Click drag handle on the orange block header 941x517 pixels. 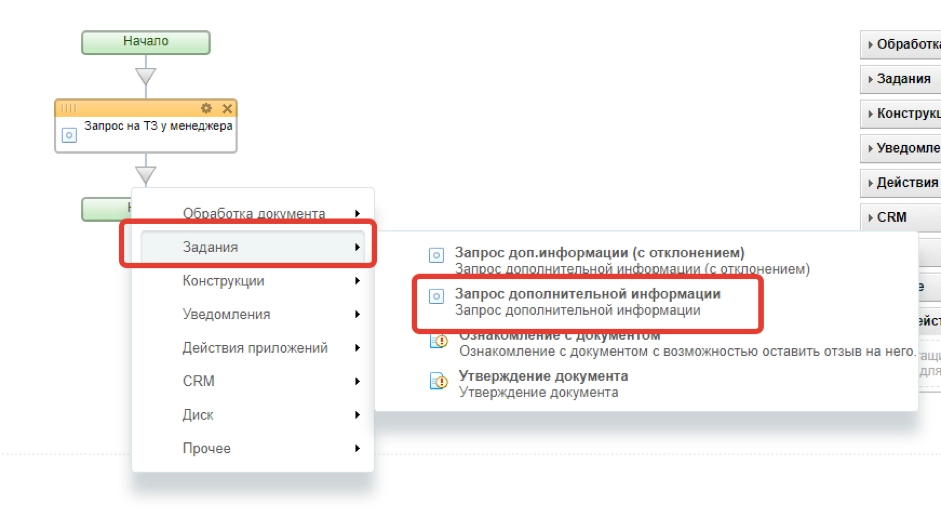point(70,108)
